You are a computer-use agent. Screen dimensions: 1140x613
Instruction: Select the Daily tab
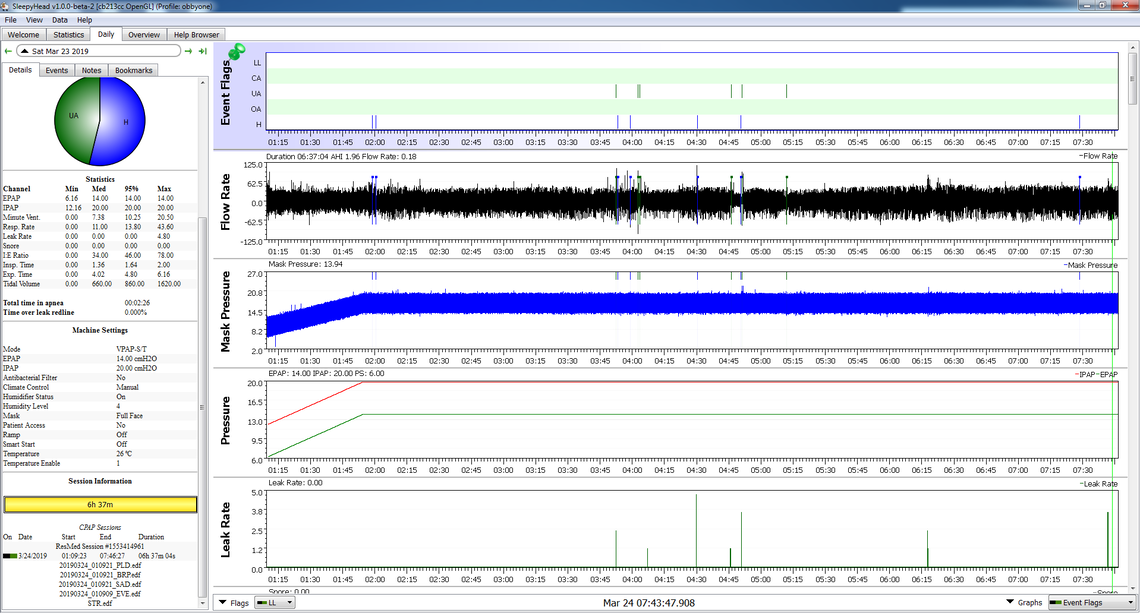point(106,34)
